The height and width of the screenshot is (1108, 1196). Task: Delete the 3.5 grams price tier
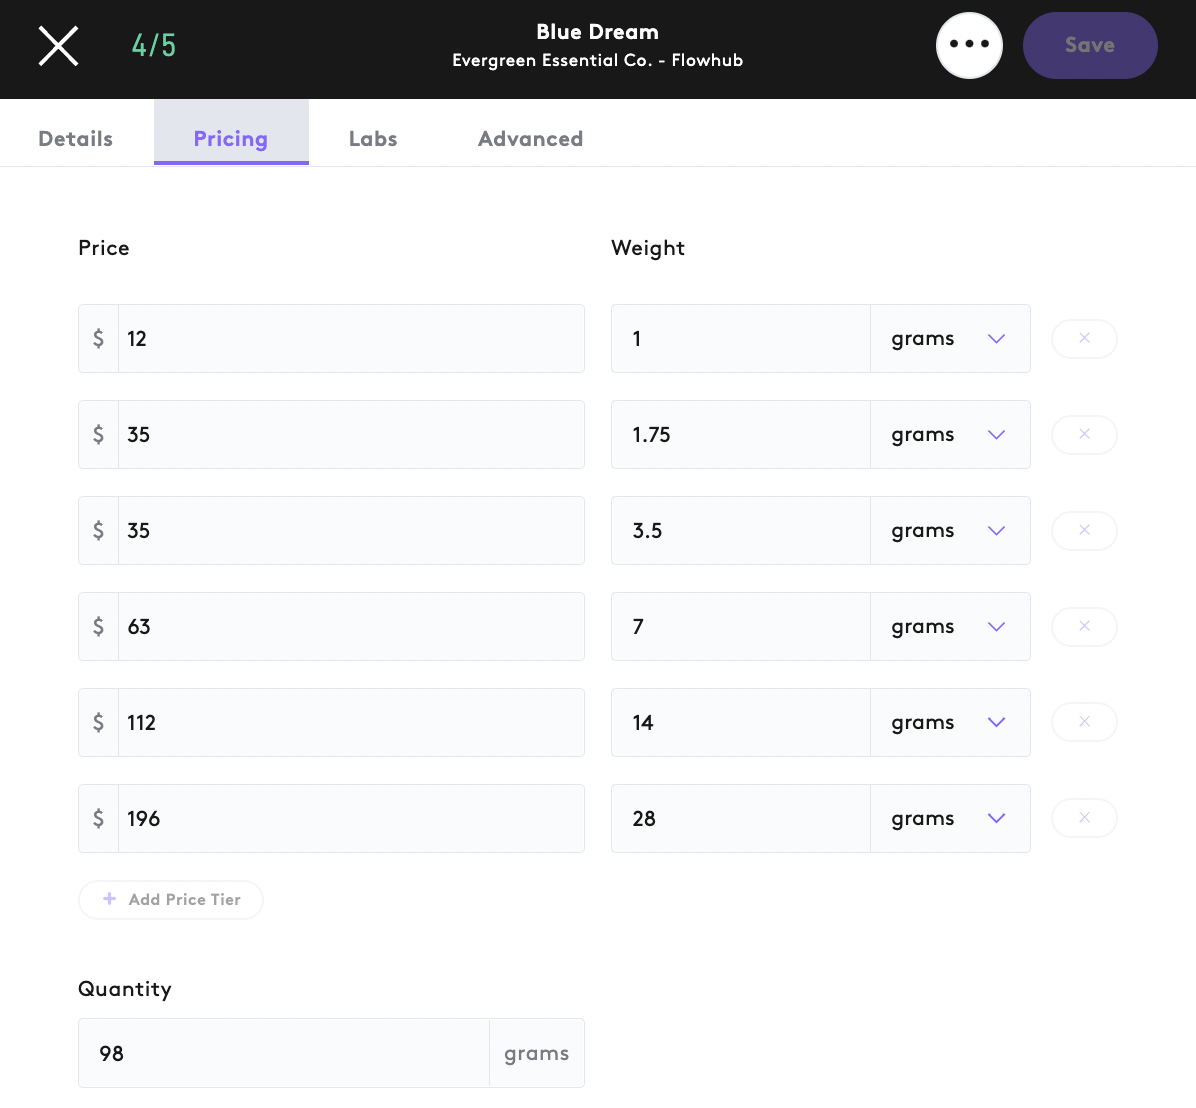point(1084,531)
